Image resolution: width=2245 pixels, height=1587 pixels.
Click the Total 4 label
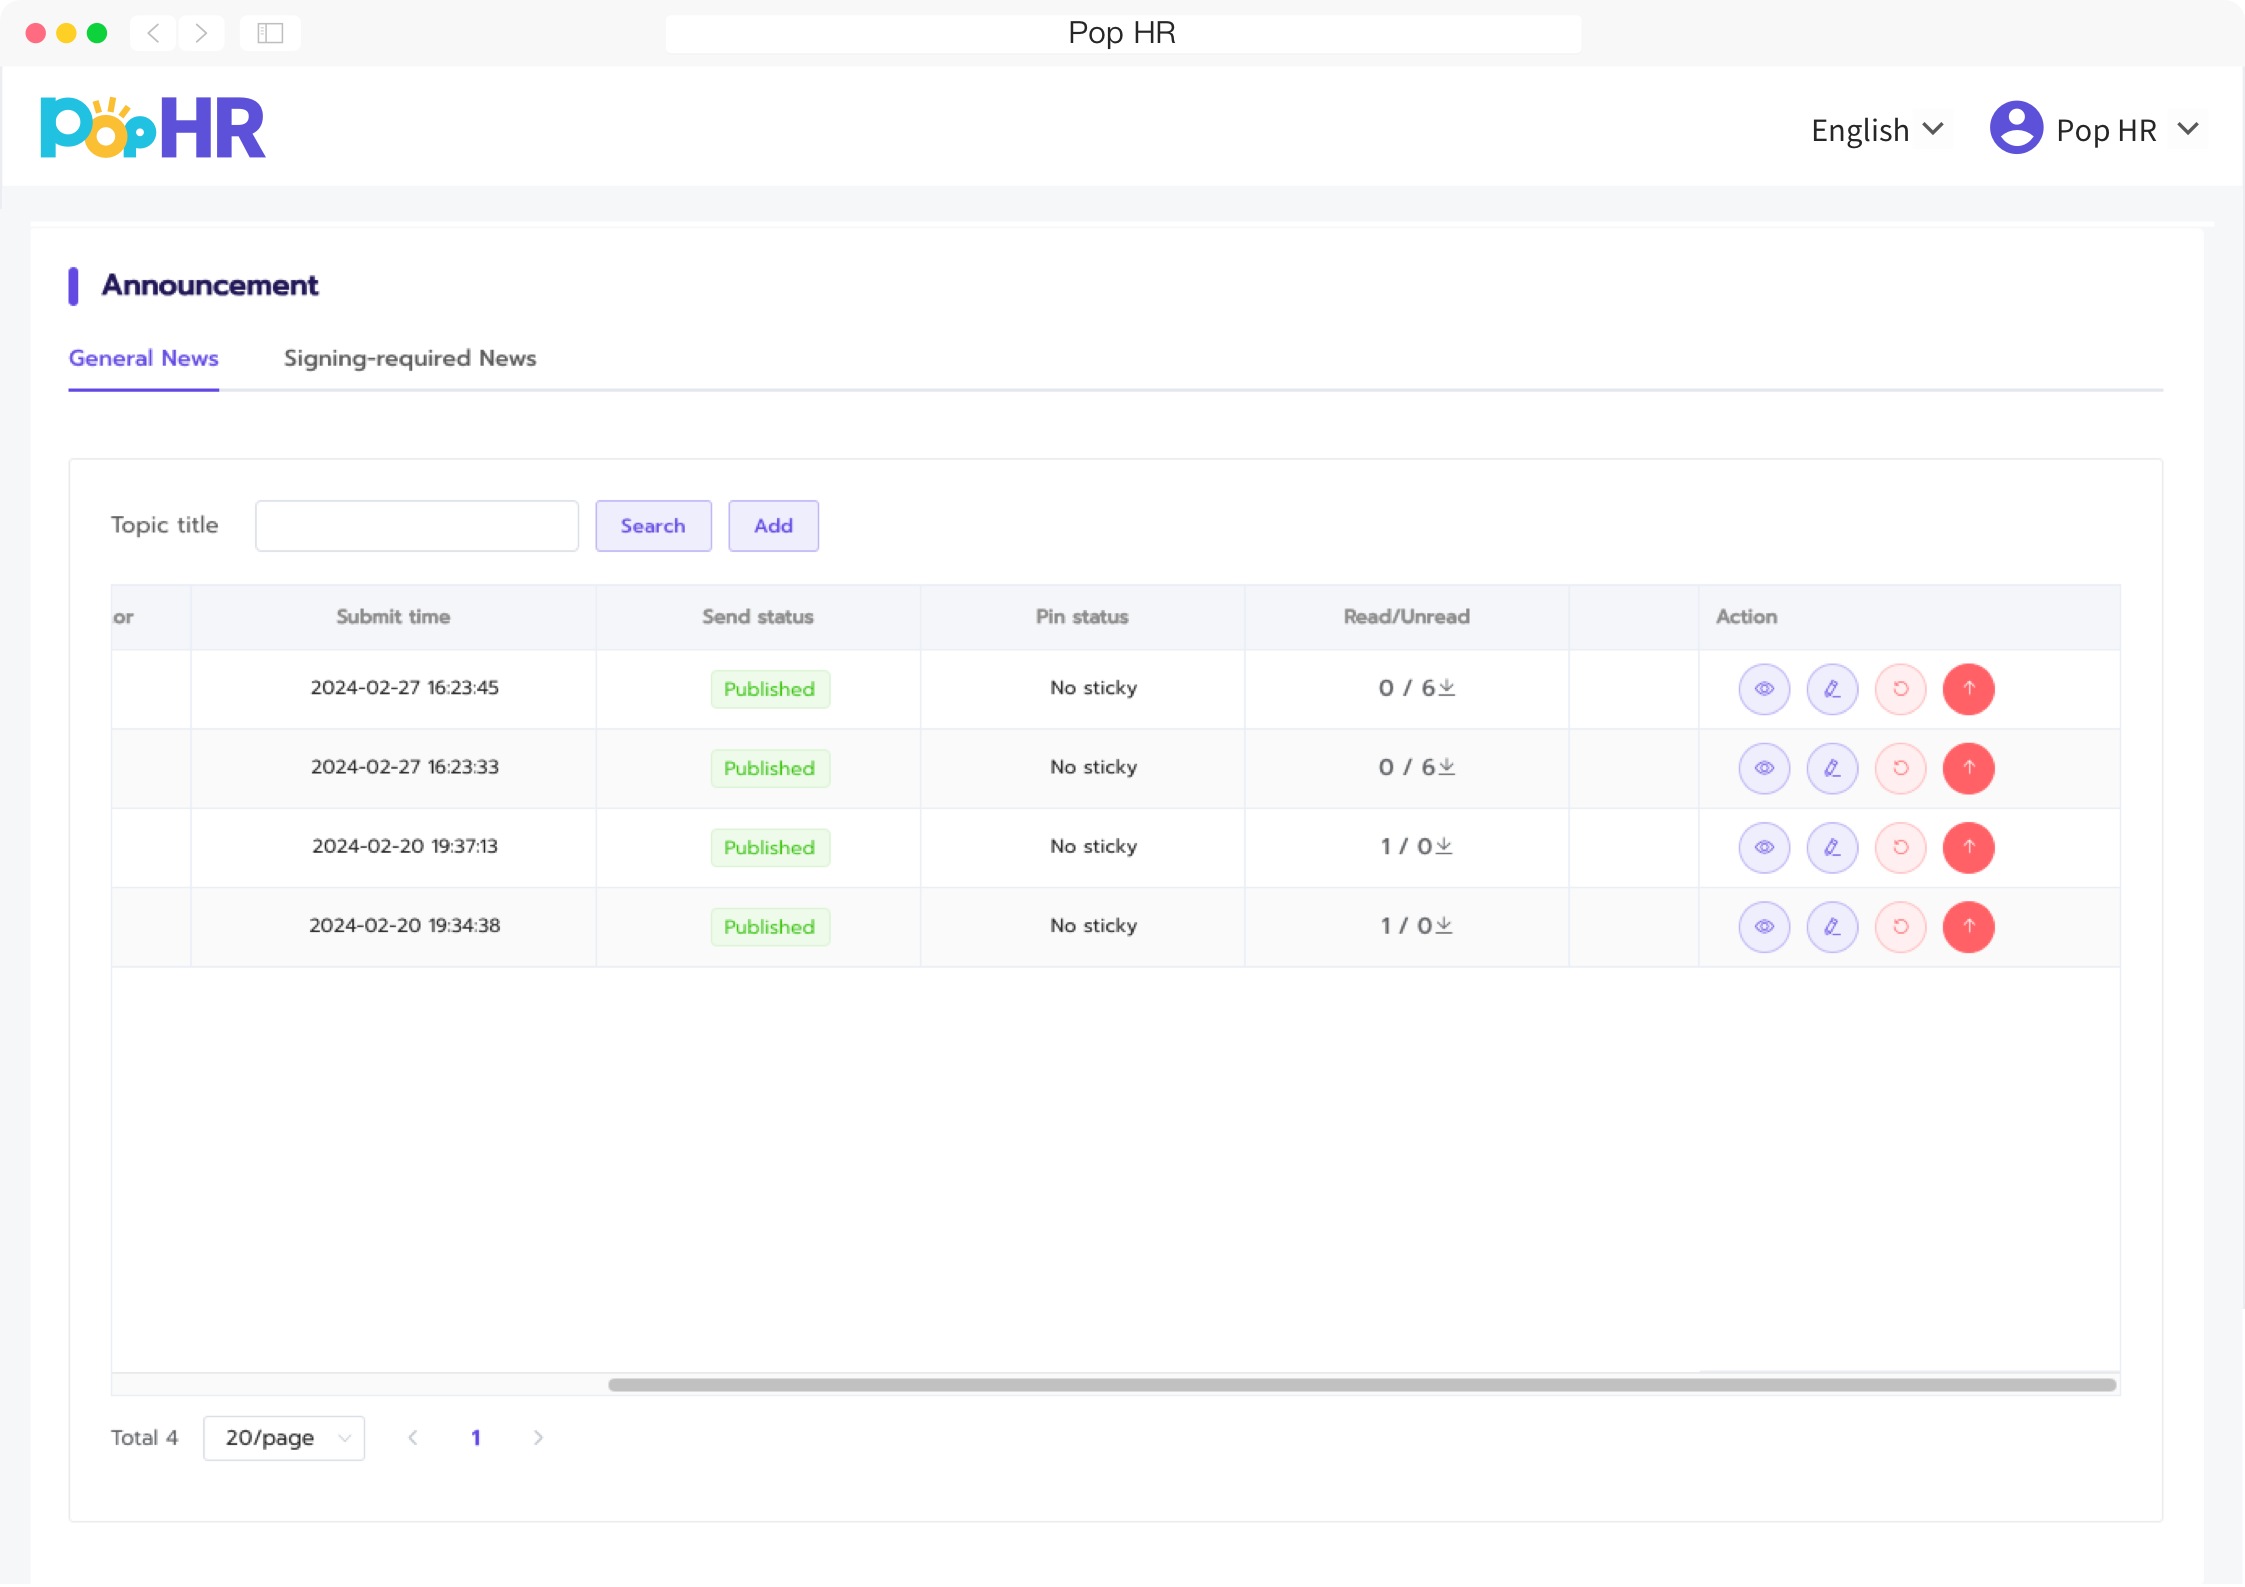[144, 1438]
